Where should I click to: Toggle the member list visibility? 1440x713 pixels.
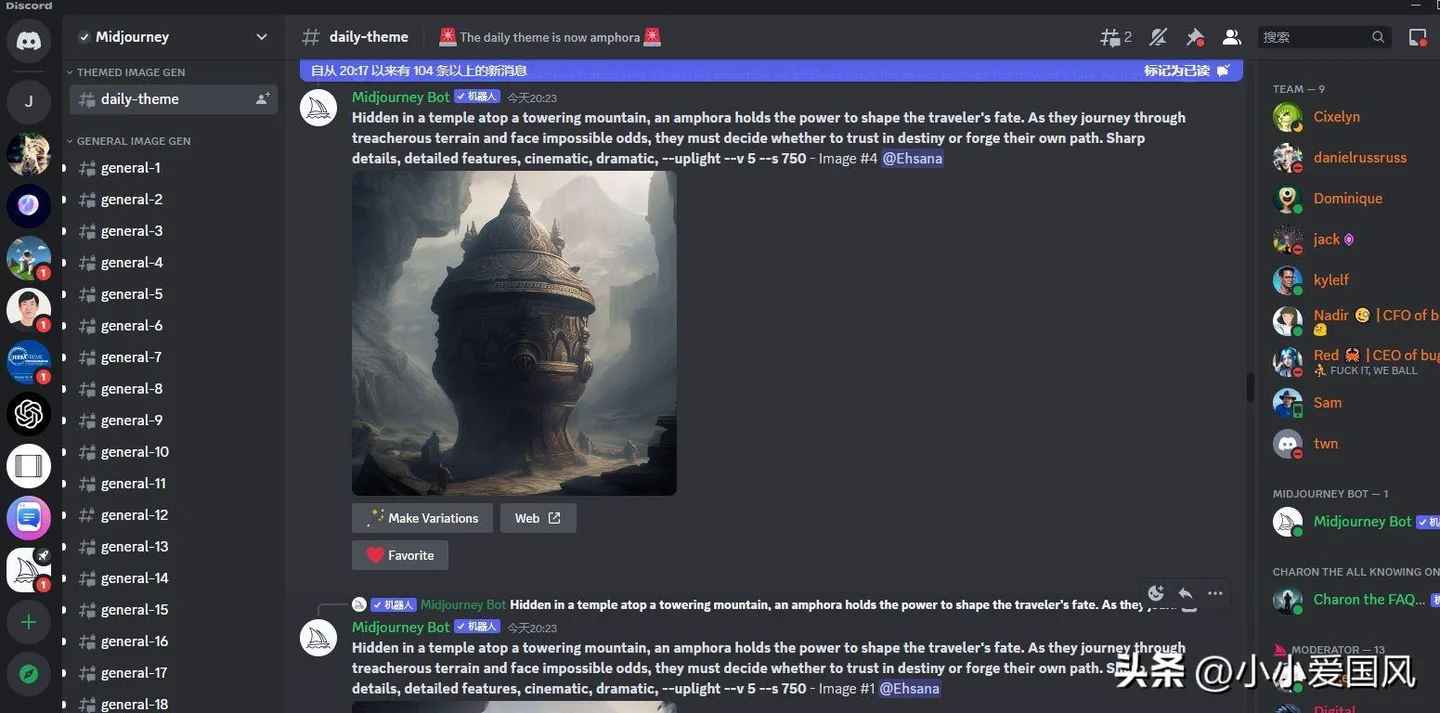[1232, 37]
